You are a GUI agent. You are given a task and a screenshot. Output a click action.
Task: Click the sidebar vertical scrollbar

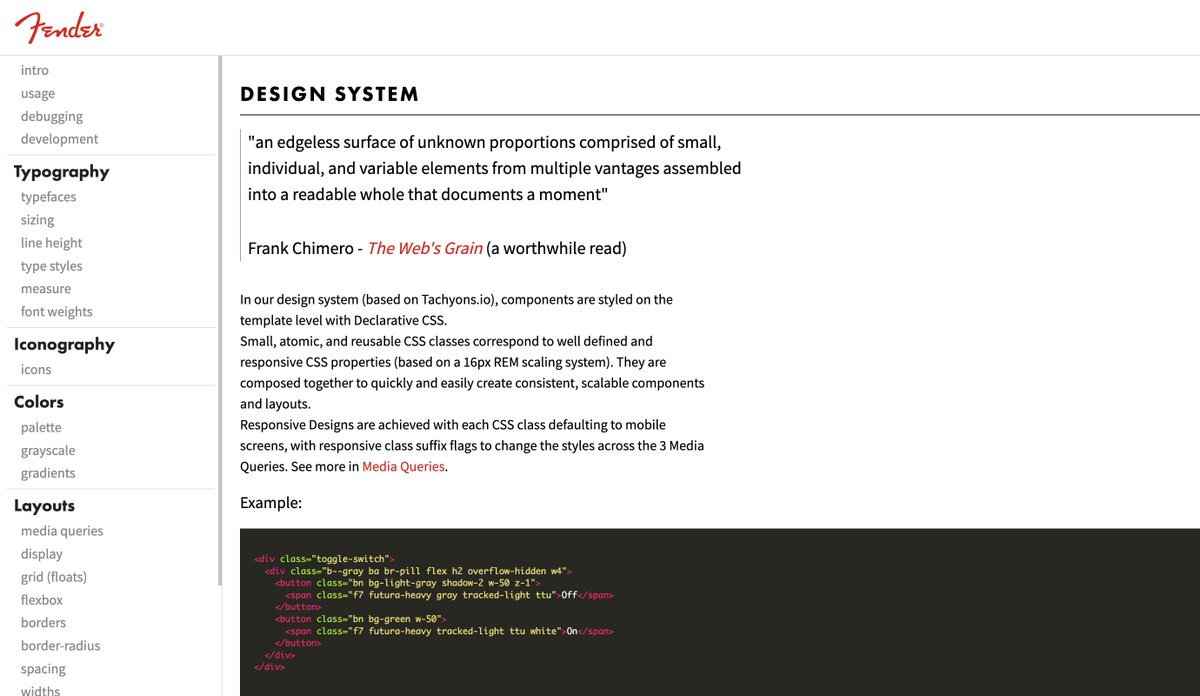point(220,320)
